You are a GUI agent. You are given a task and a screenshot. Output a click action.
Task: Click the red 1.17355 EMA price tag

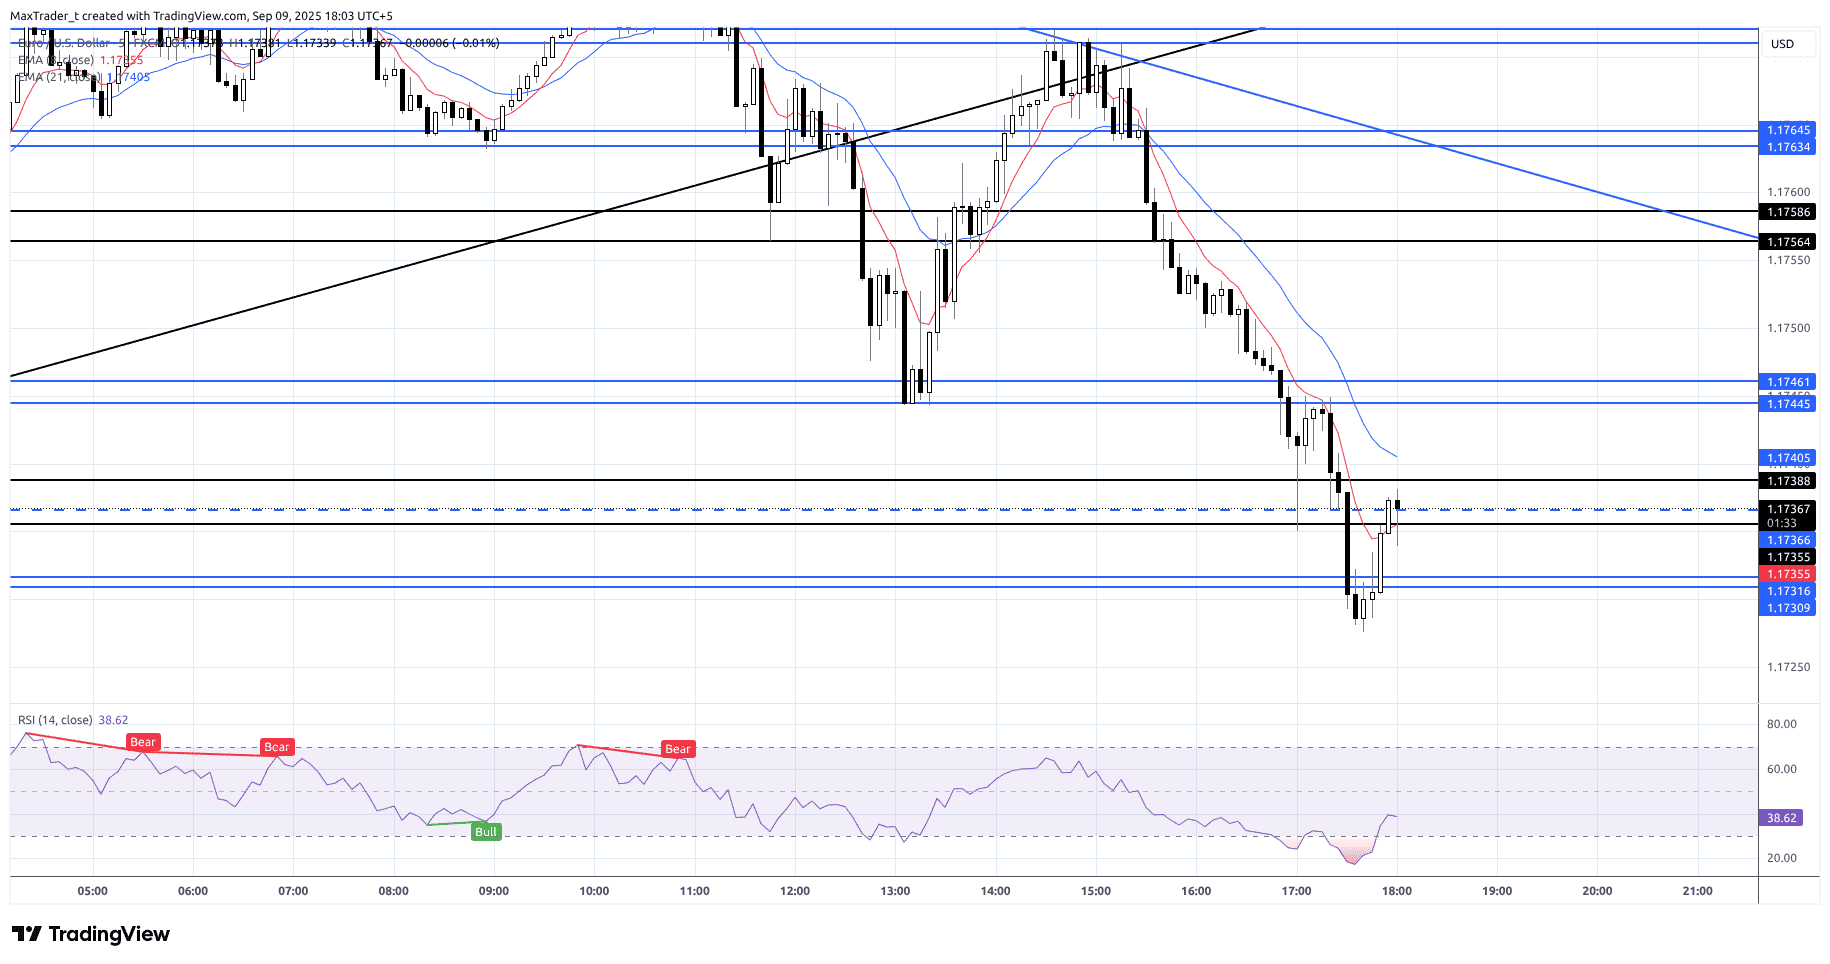point(1787,574)
